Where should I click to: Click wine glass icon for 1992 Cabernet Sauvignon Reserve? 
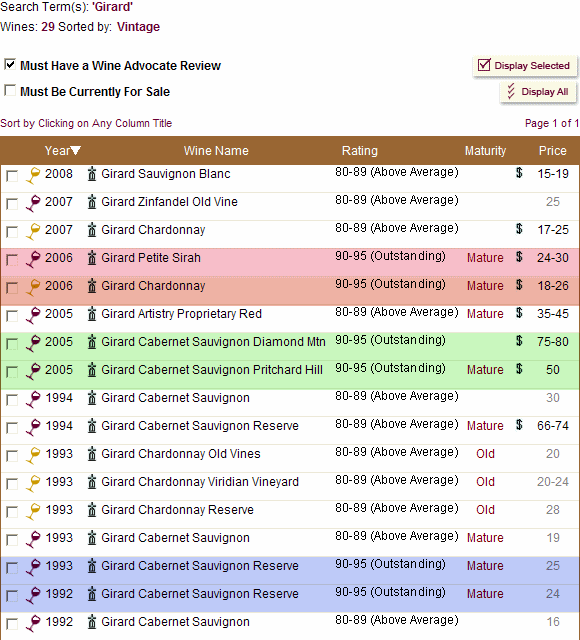pyautogui.click(x=33, y=596)
